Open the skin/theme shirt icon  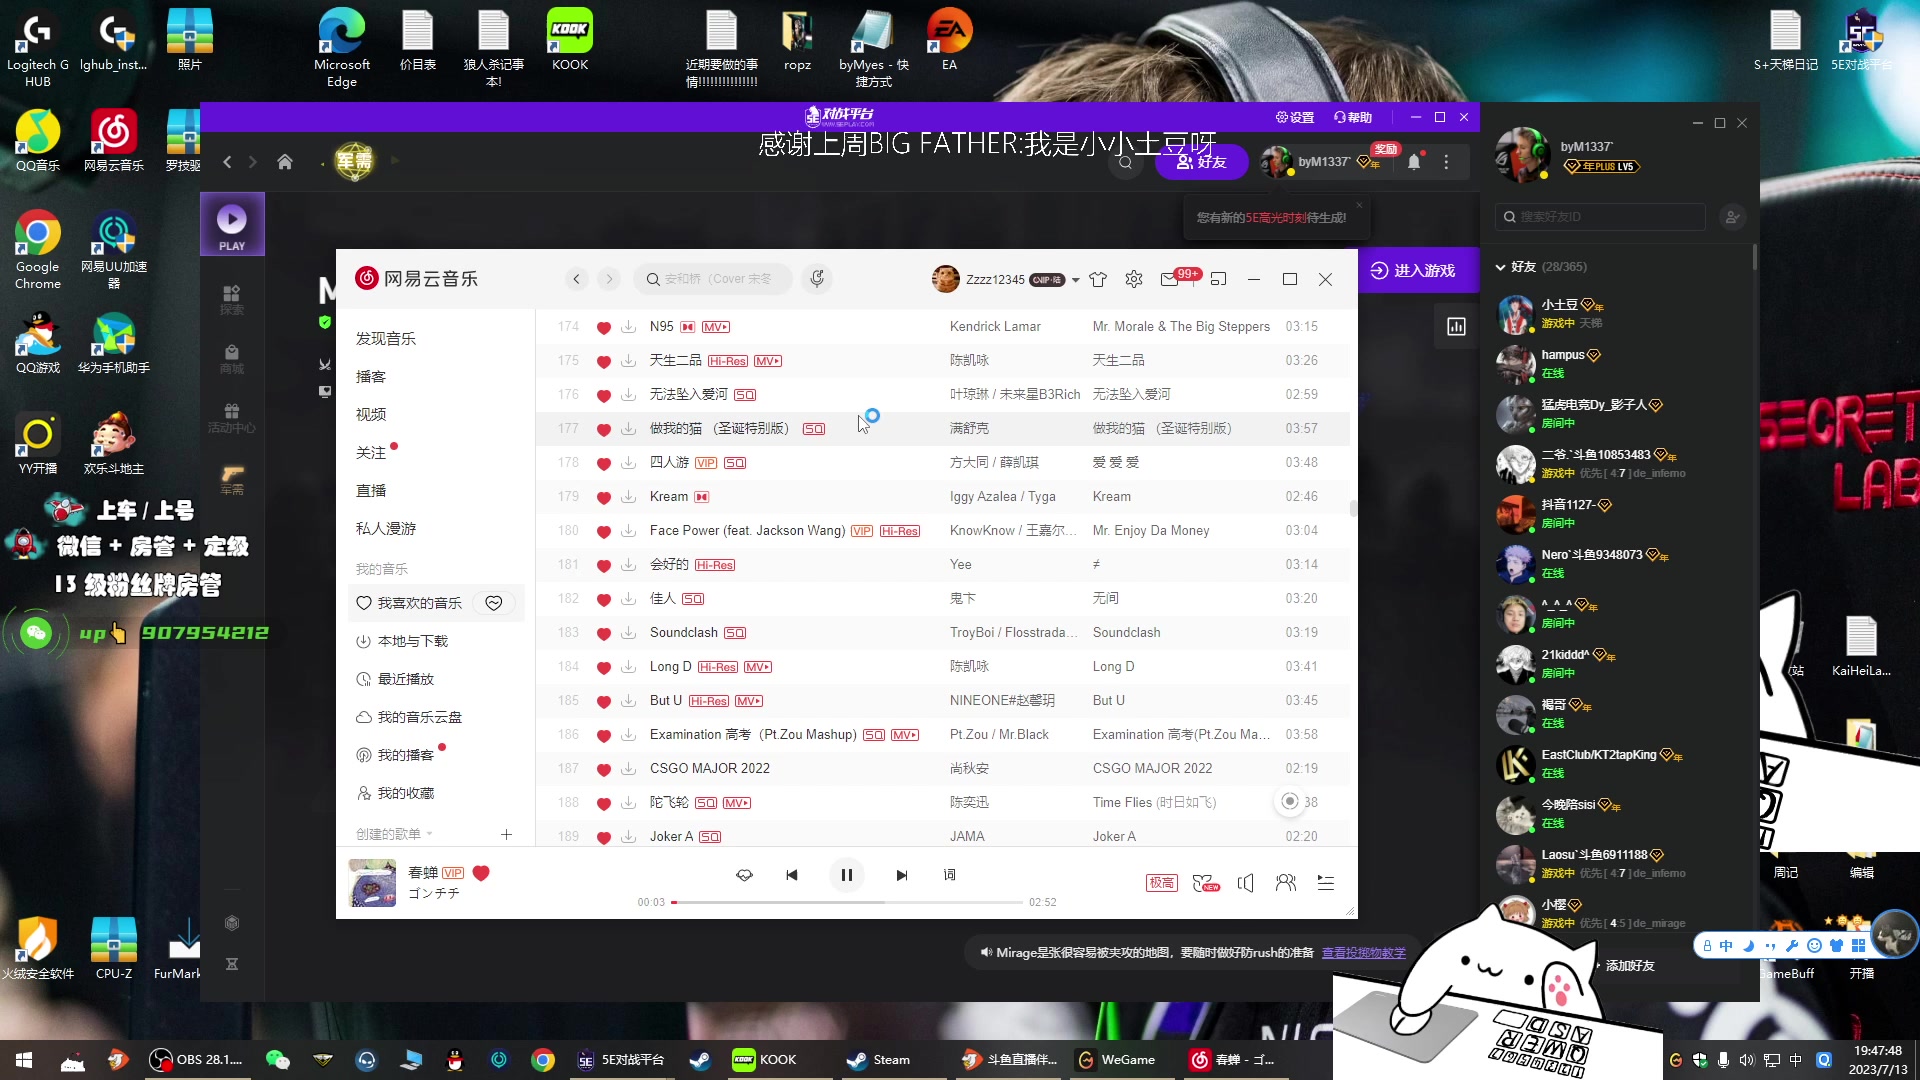coord(1098,279)
